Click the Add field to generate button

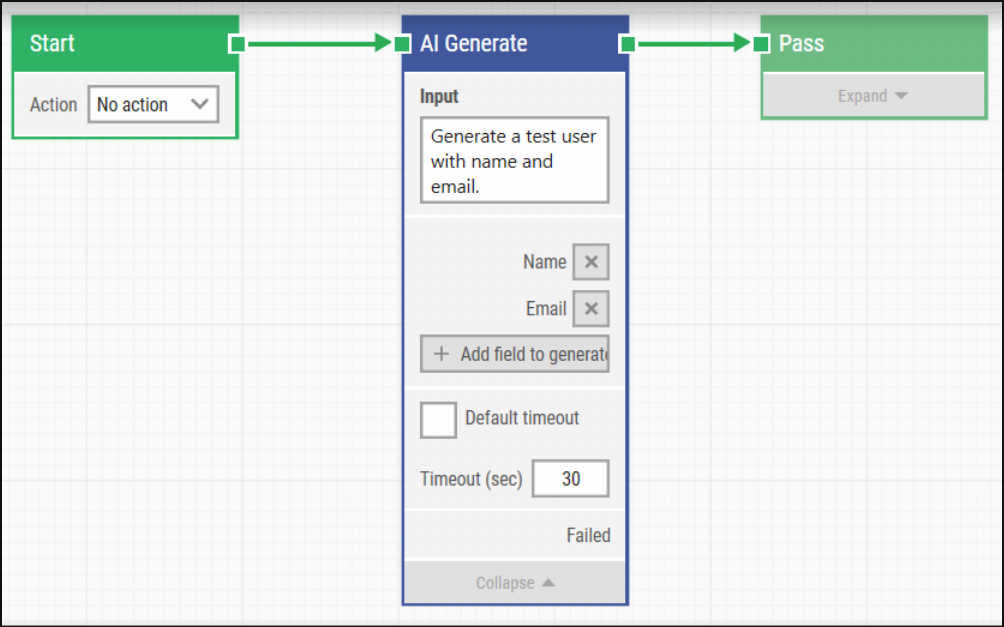tap(514, 353)
